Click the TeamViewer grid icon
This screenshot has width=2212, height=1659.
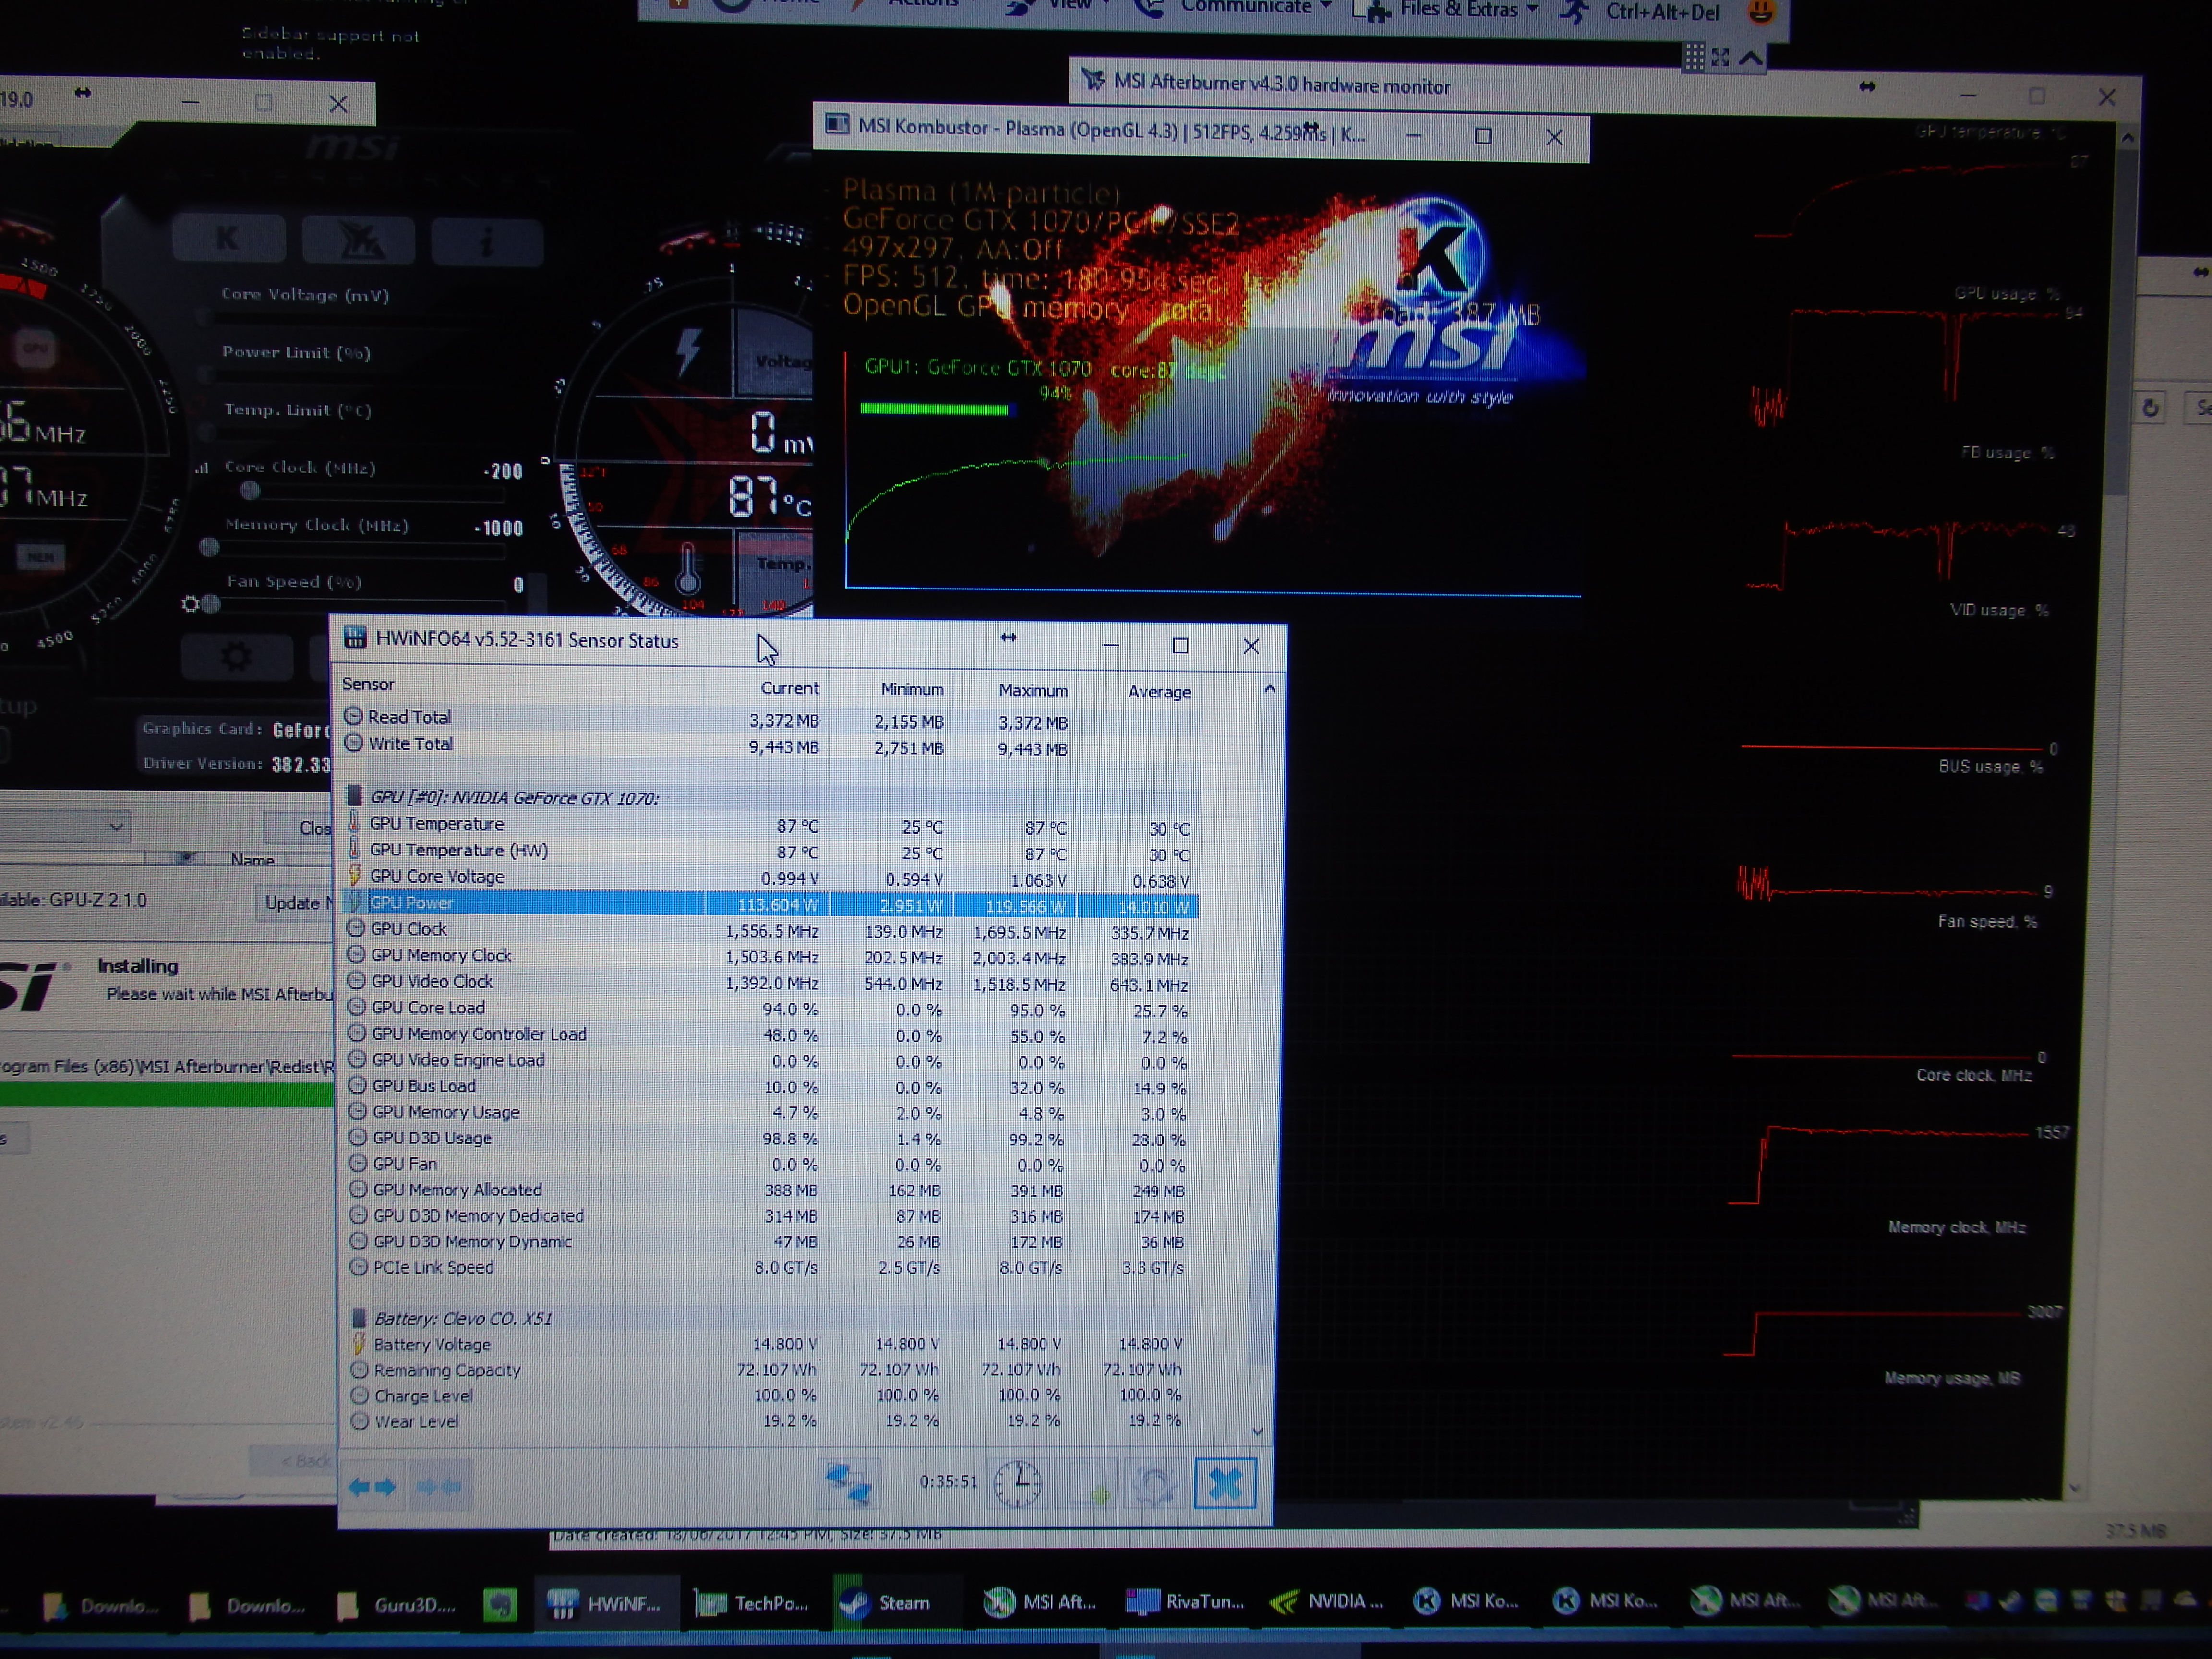click(1693, 57)
